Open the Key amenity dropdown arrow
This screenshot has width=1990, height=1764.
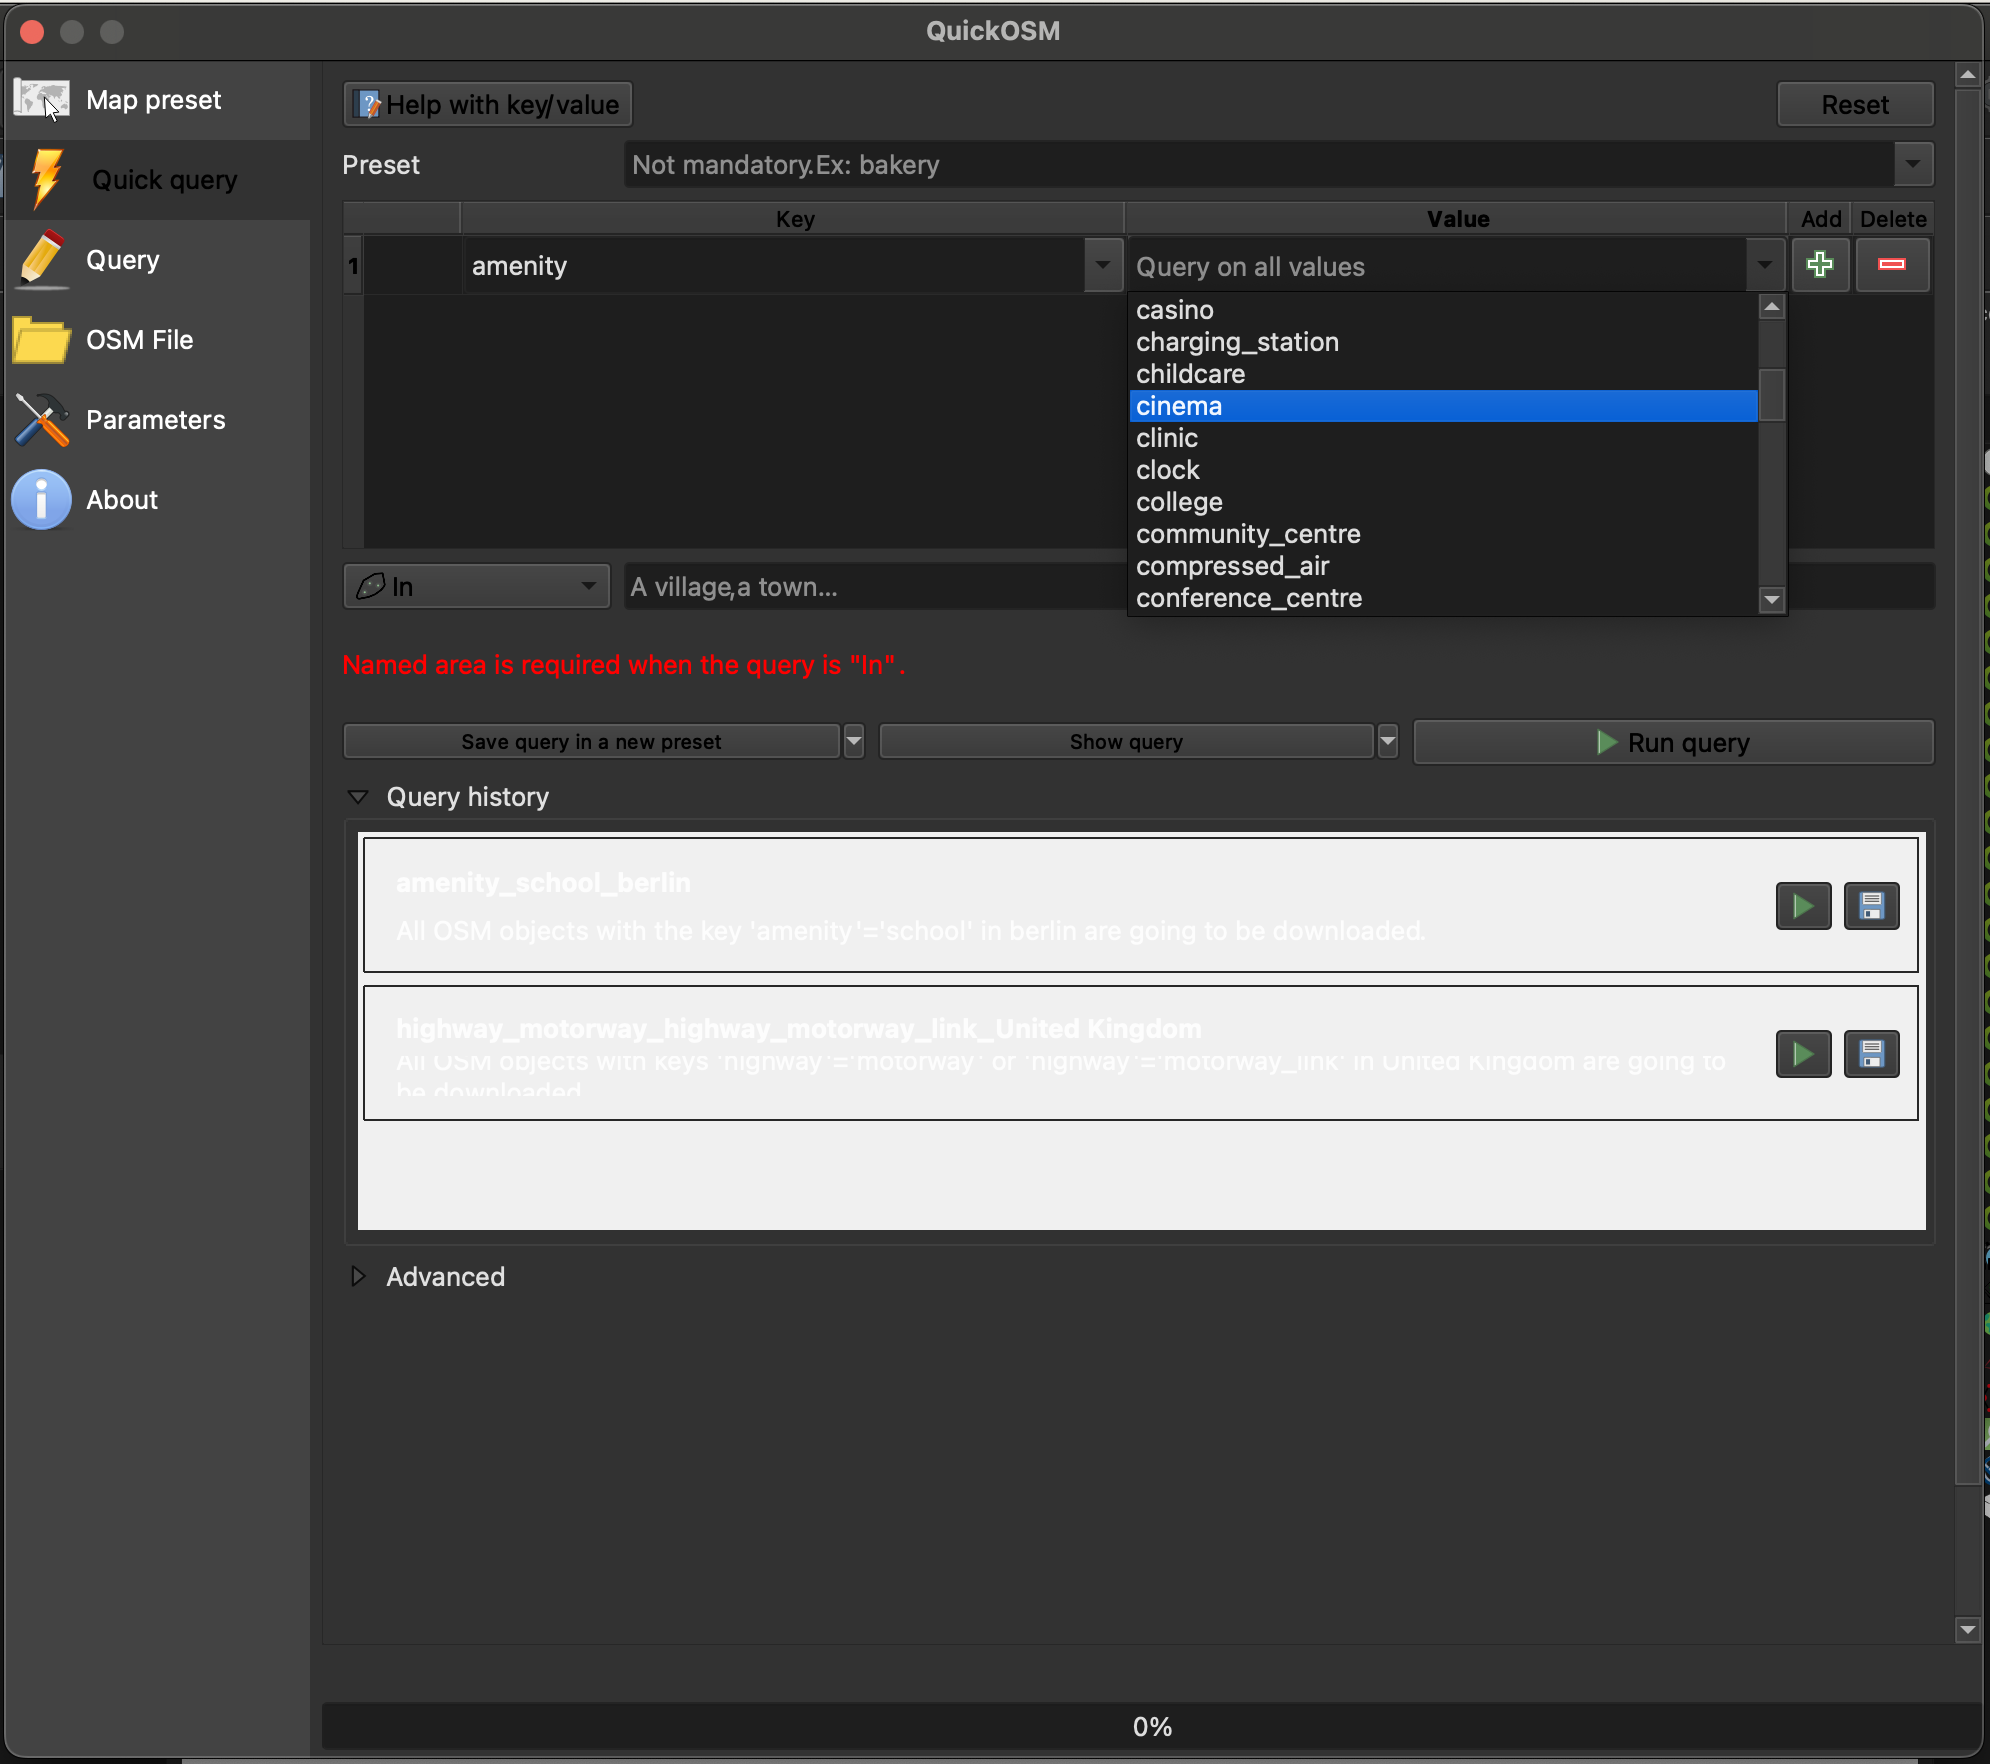coord(1102,266)
